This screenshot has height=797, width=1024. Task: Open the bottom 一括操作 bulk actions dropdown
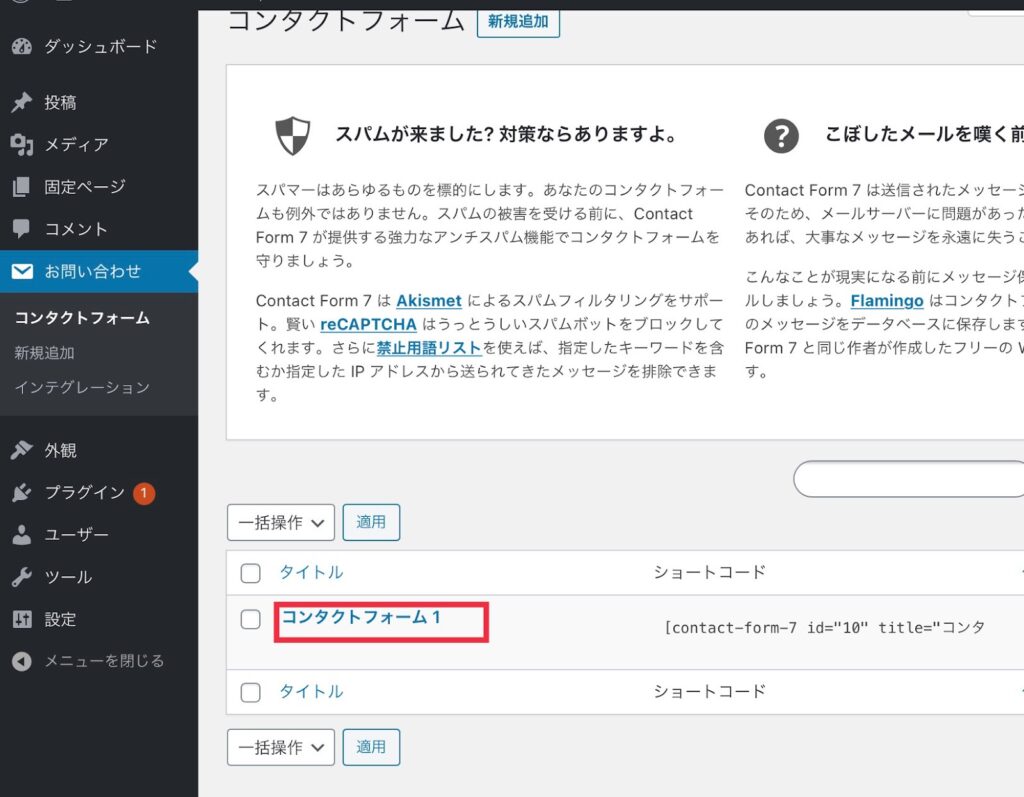(x=281, y=747)
